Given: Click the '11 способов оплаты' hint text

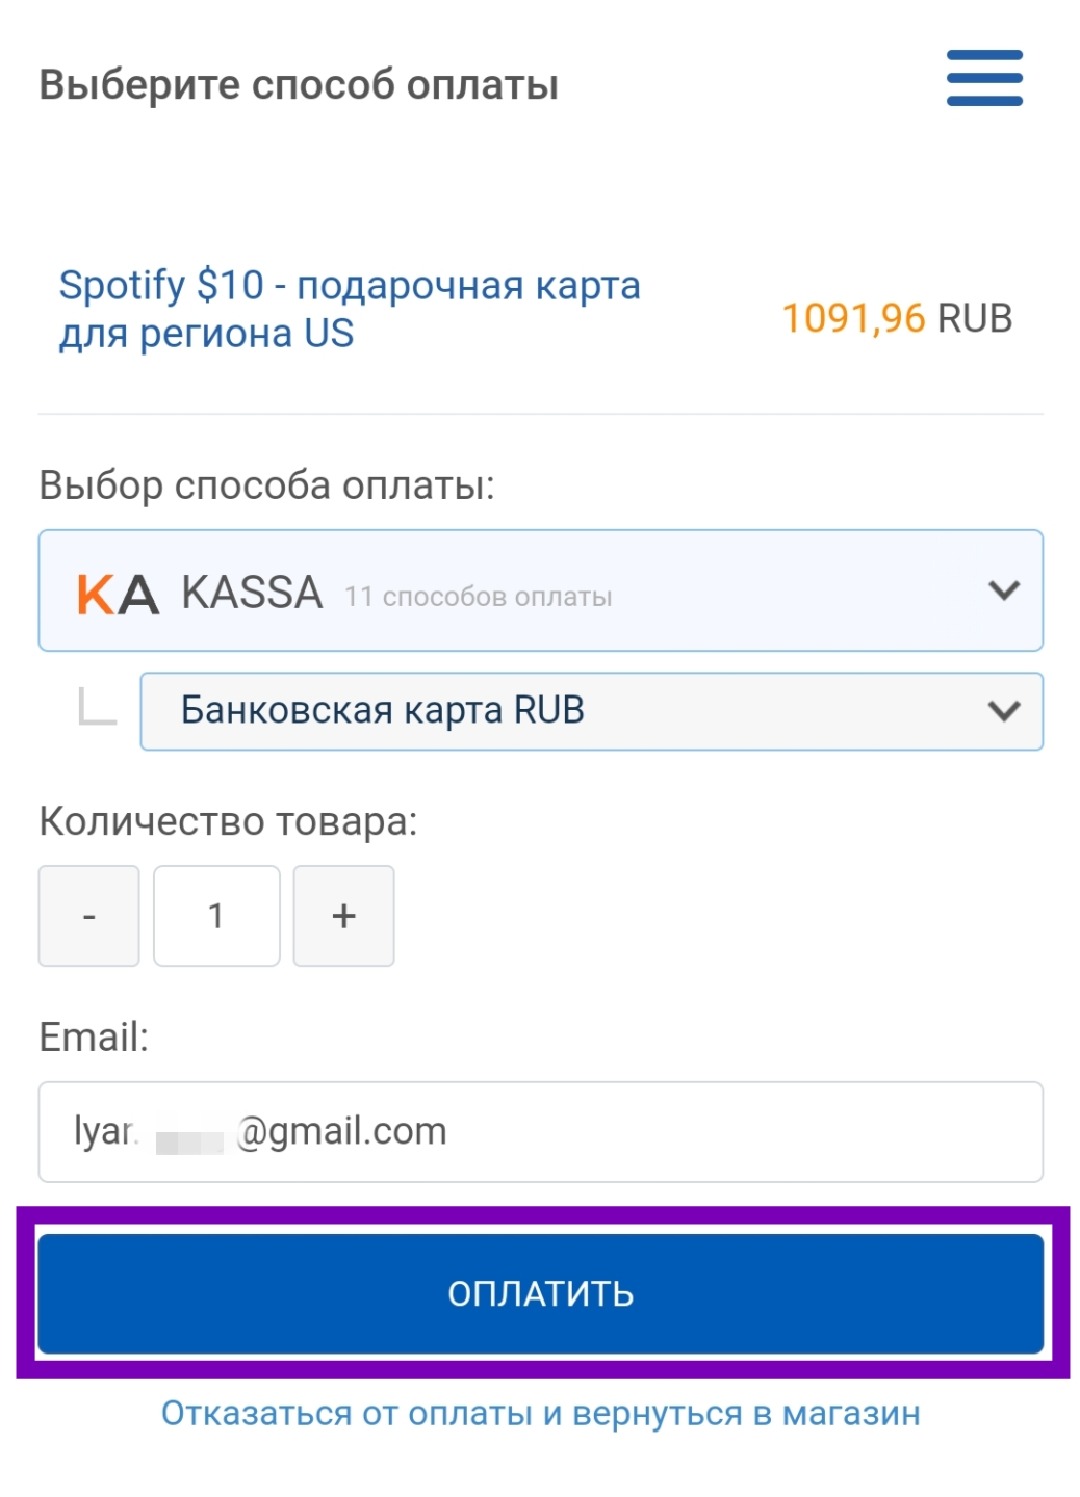Looking at the screenshot, I should [x=478, y=597].
